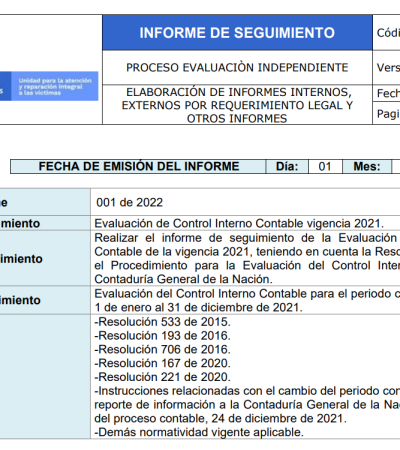Screen dimensions: 400x450
Task: Click line starting 'Realizar el informe de seguimiento'
Action: [x=247, y=238]
